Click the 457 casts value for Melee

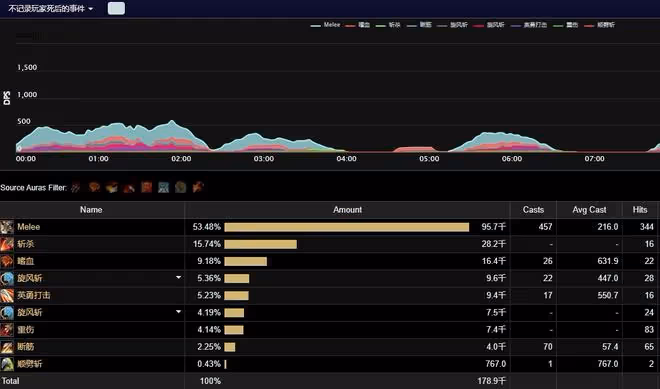pyautogui.click(x=545, y=227)
